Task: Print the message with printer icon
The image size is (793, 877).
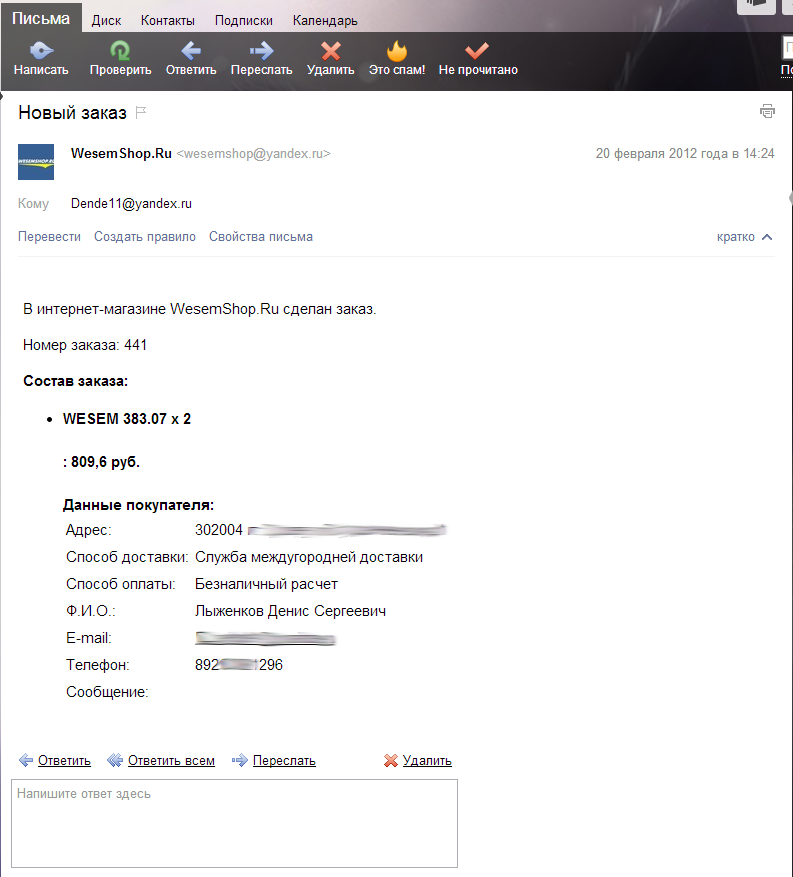Action: pos(767,111)
